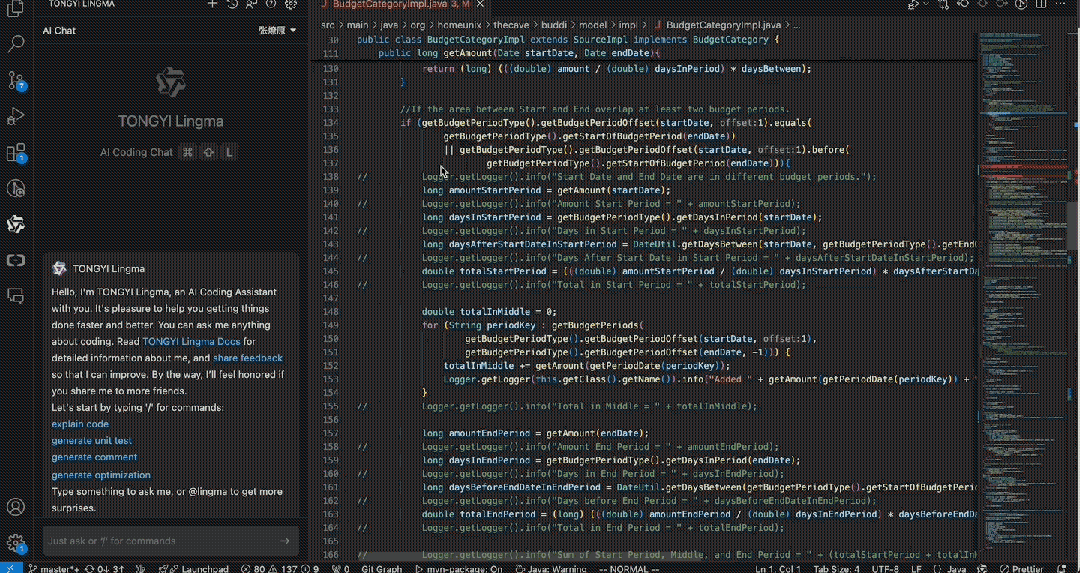Split the editor to the right
The width and height of the screenshot is (1080, 573).
point(1041,4)
